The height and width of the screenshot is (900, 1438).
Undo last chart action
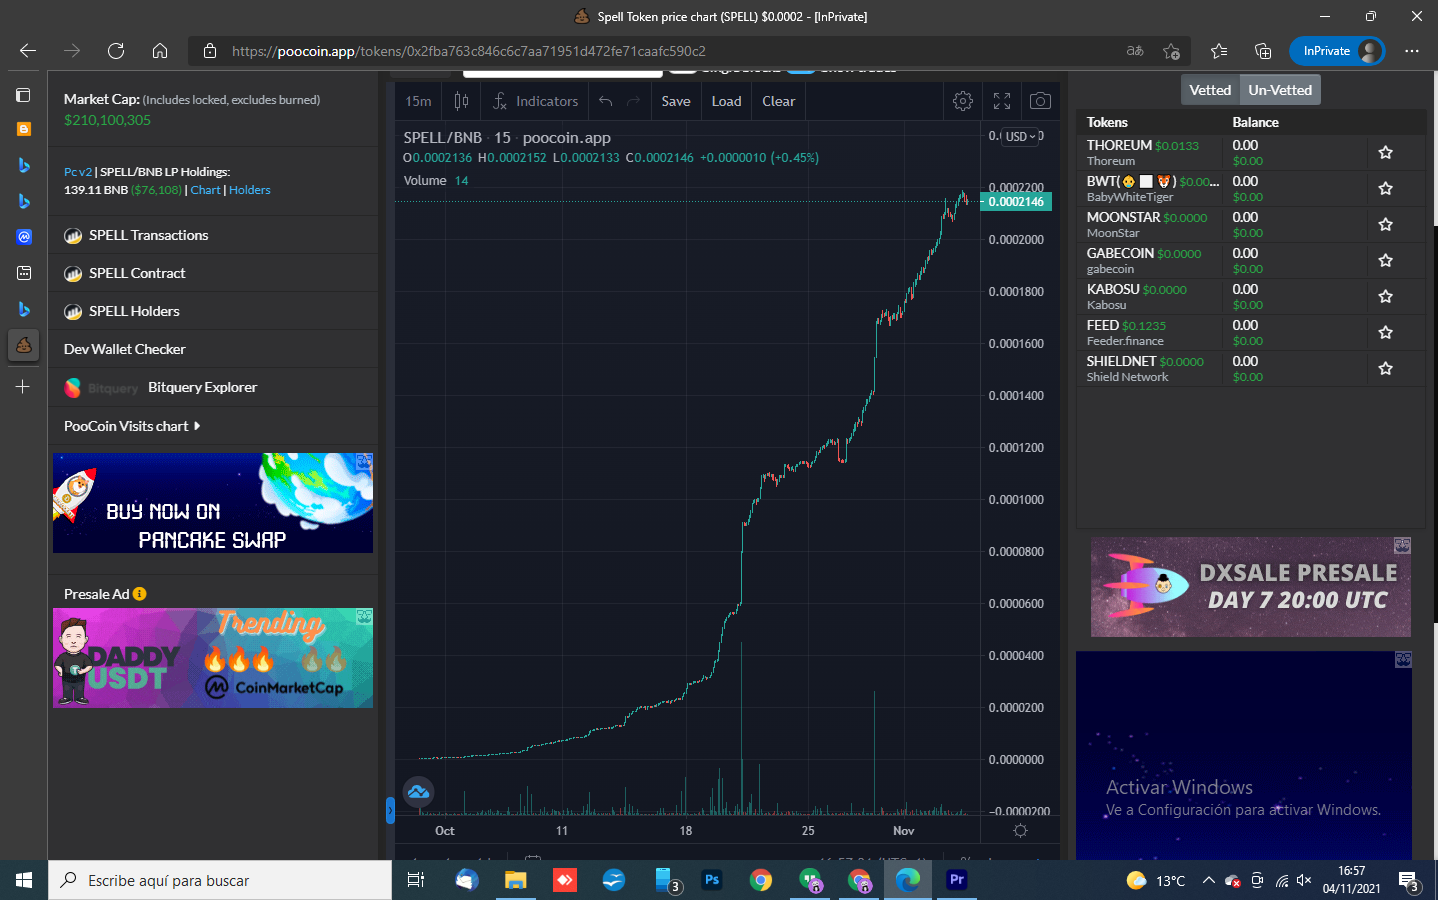point(605,101)
